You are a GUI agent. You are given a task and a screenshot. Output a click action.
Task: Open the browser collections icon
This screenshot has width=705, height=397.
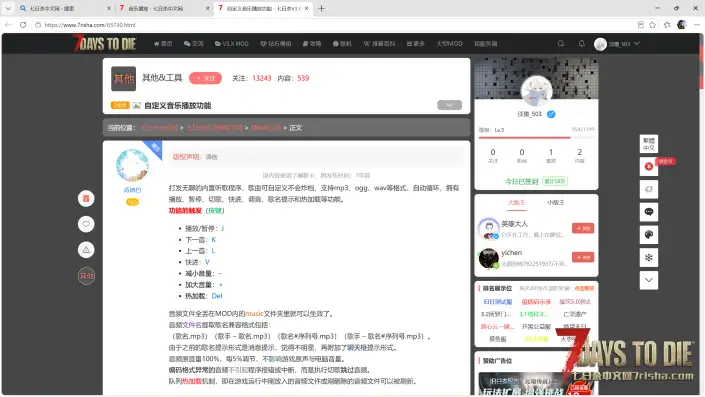point(667,25)
